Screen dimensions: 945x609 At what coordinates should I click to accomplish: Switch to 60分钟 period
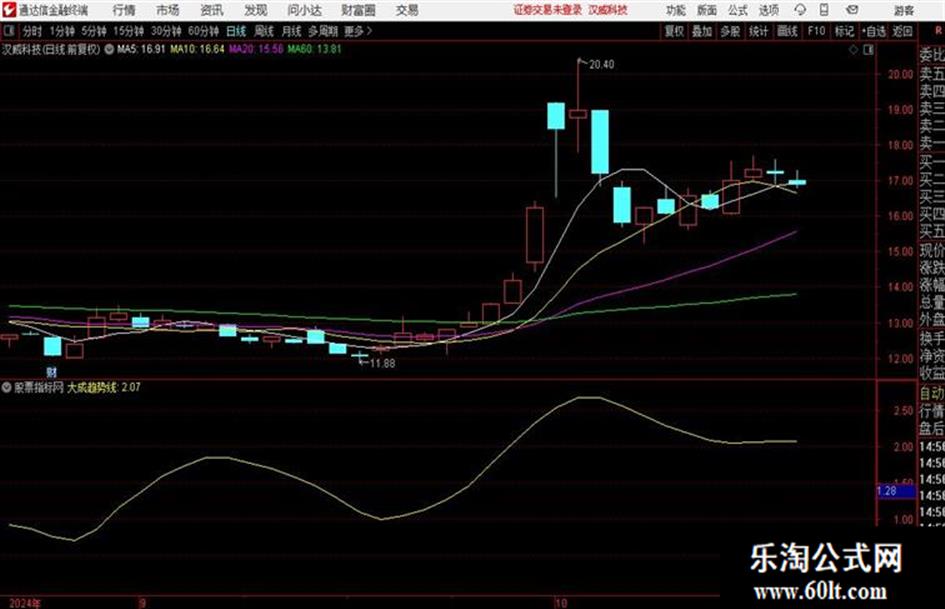coord(203,31)
